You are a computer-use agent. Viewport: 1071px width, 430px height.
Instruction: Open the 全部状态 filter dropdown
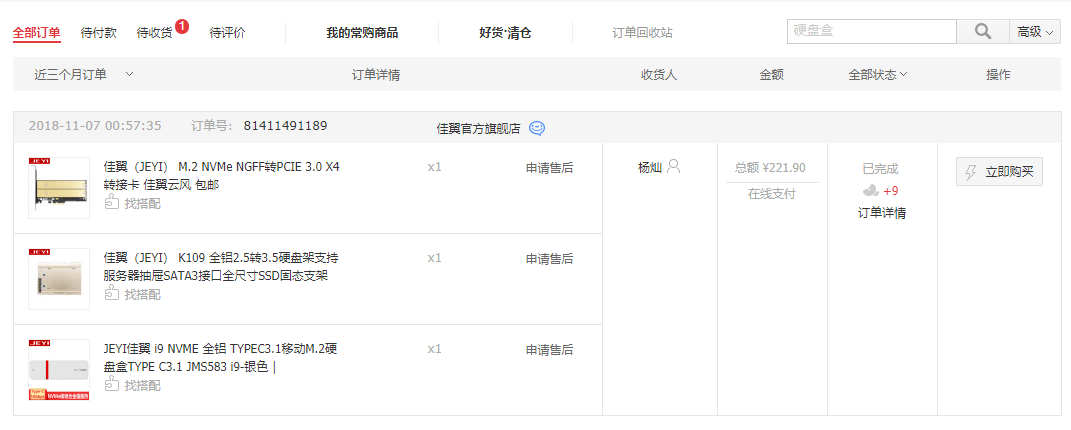(878, 74)
